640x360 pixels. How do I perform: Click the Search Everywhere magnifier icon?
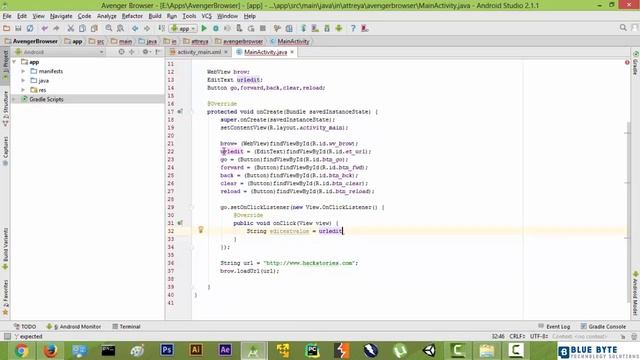pos(623,28)
